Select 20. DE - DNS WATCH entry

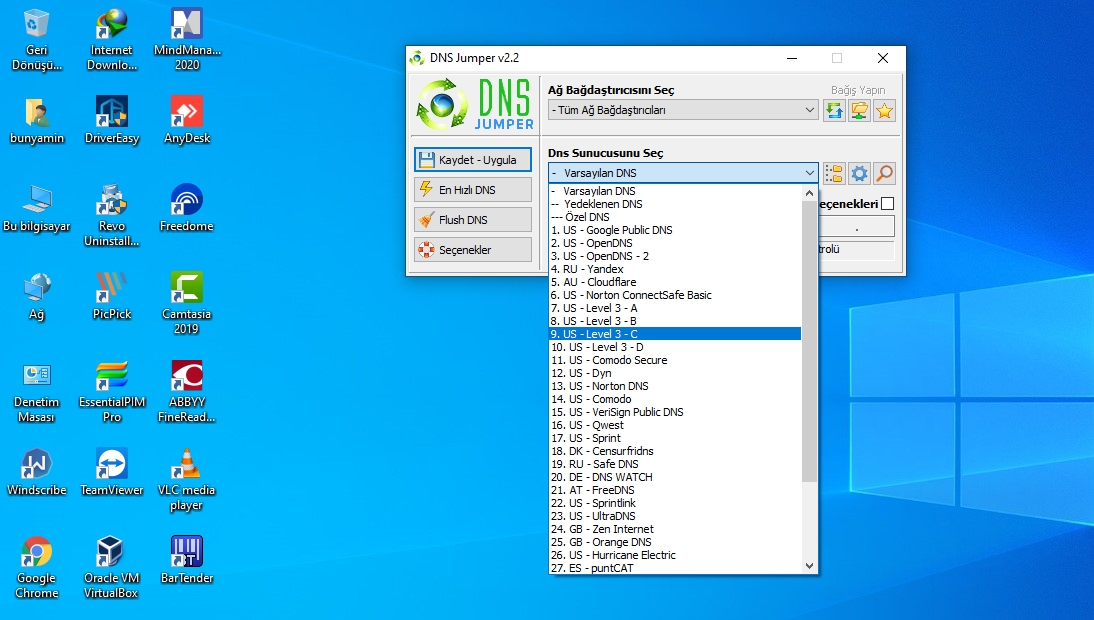coord(675,477)
